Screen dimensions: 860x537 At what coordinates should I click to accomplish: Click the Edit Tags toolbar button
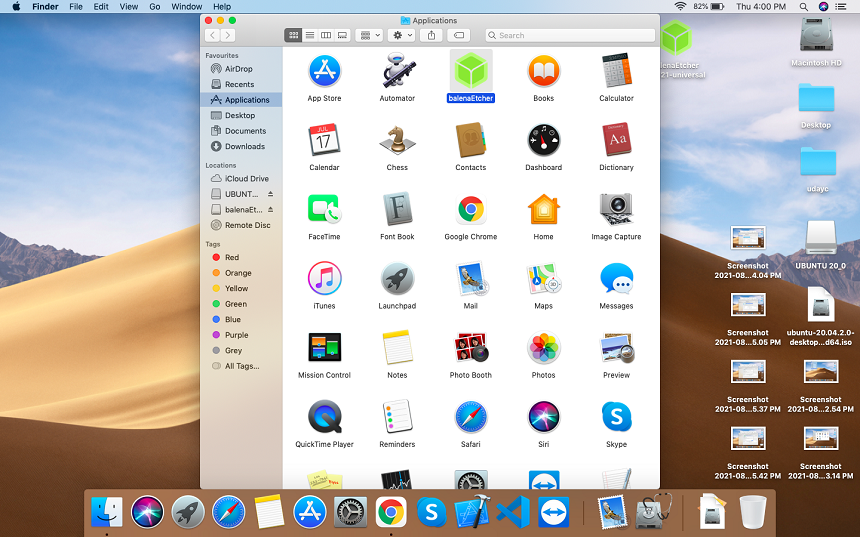(459, 35)
